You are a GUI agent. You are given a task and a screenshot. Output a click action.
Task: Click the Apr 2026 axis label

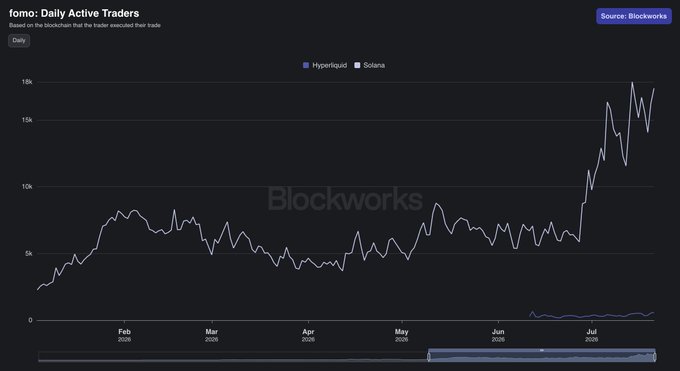tap(308, 335)
